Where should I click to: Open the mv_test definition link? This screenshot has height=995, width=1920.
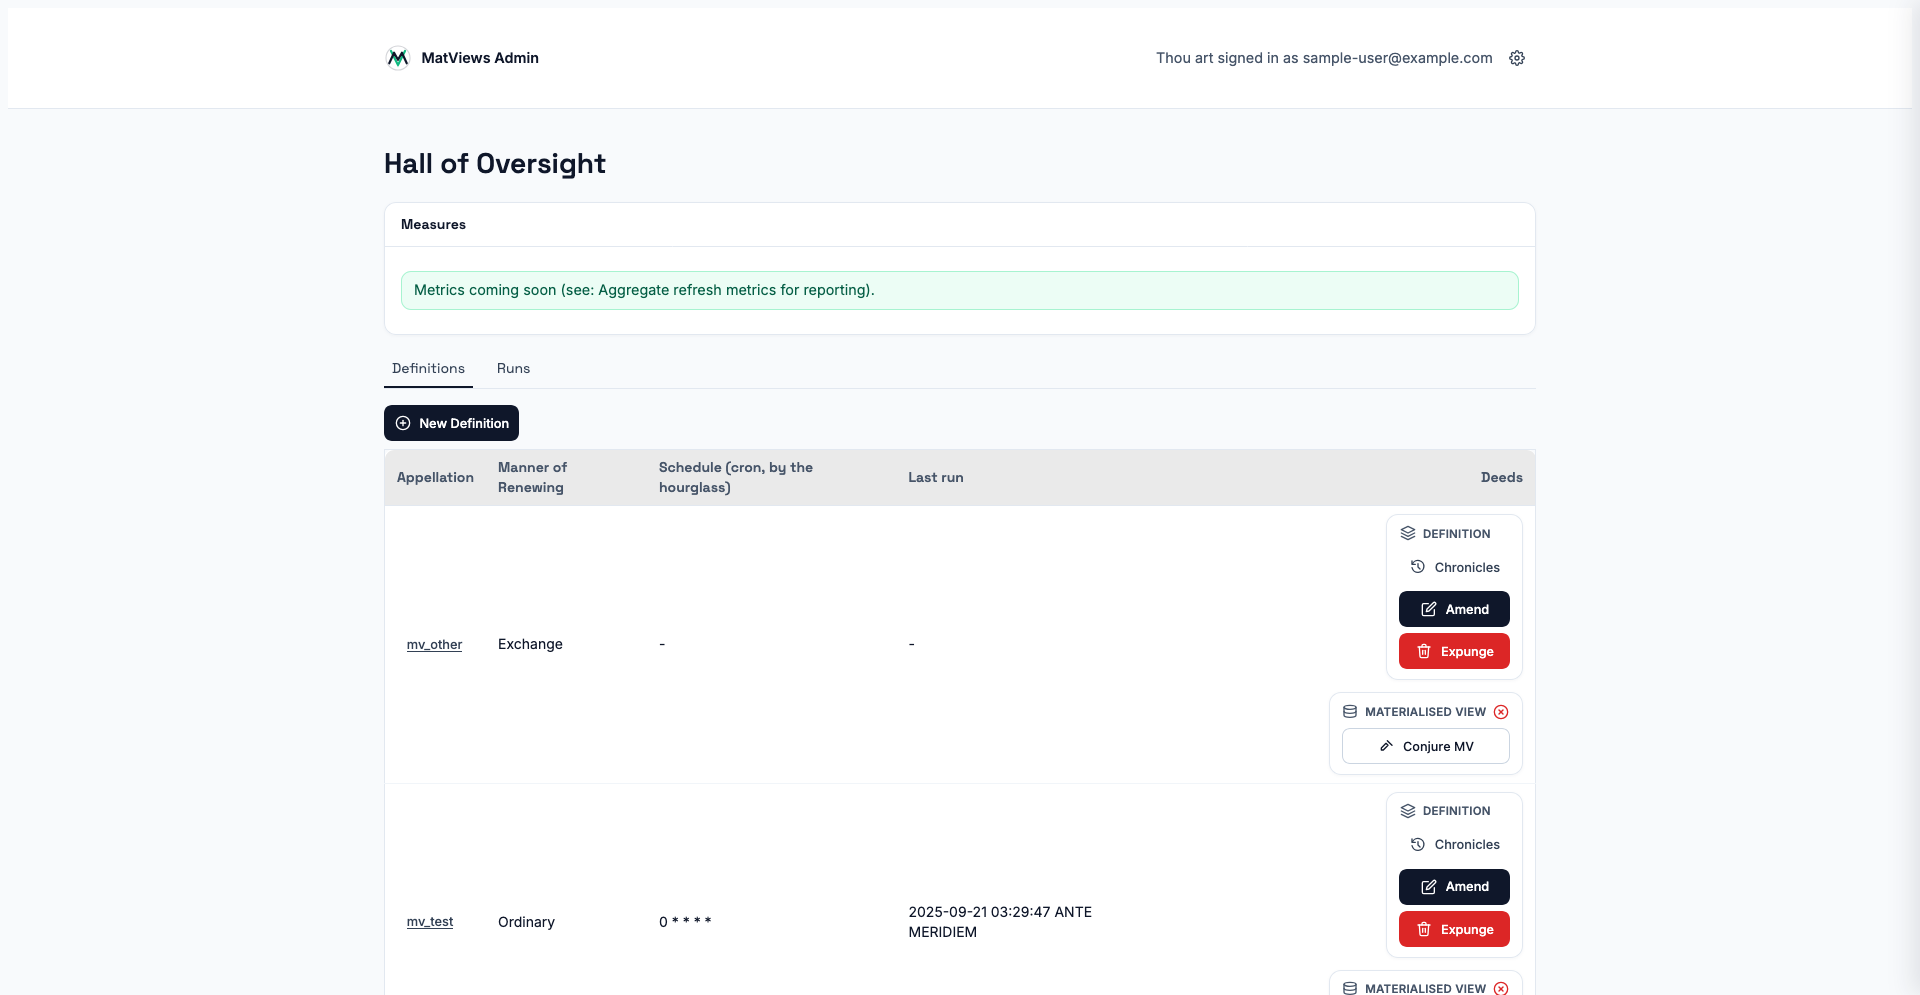click(x=430, y=922)
